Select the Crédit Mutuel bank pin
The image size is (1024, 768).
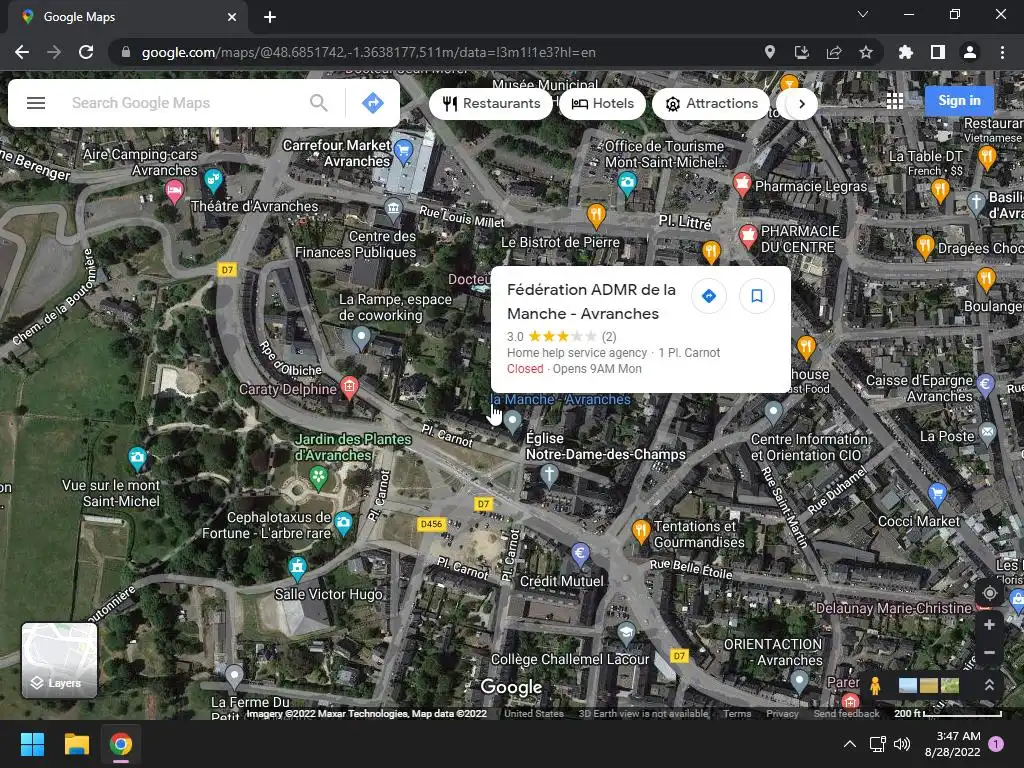pos(580,554)
